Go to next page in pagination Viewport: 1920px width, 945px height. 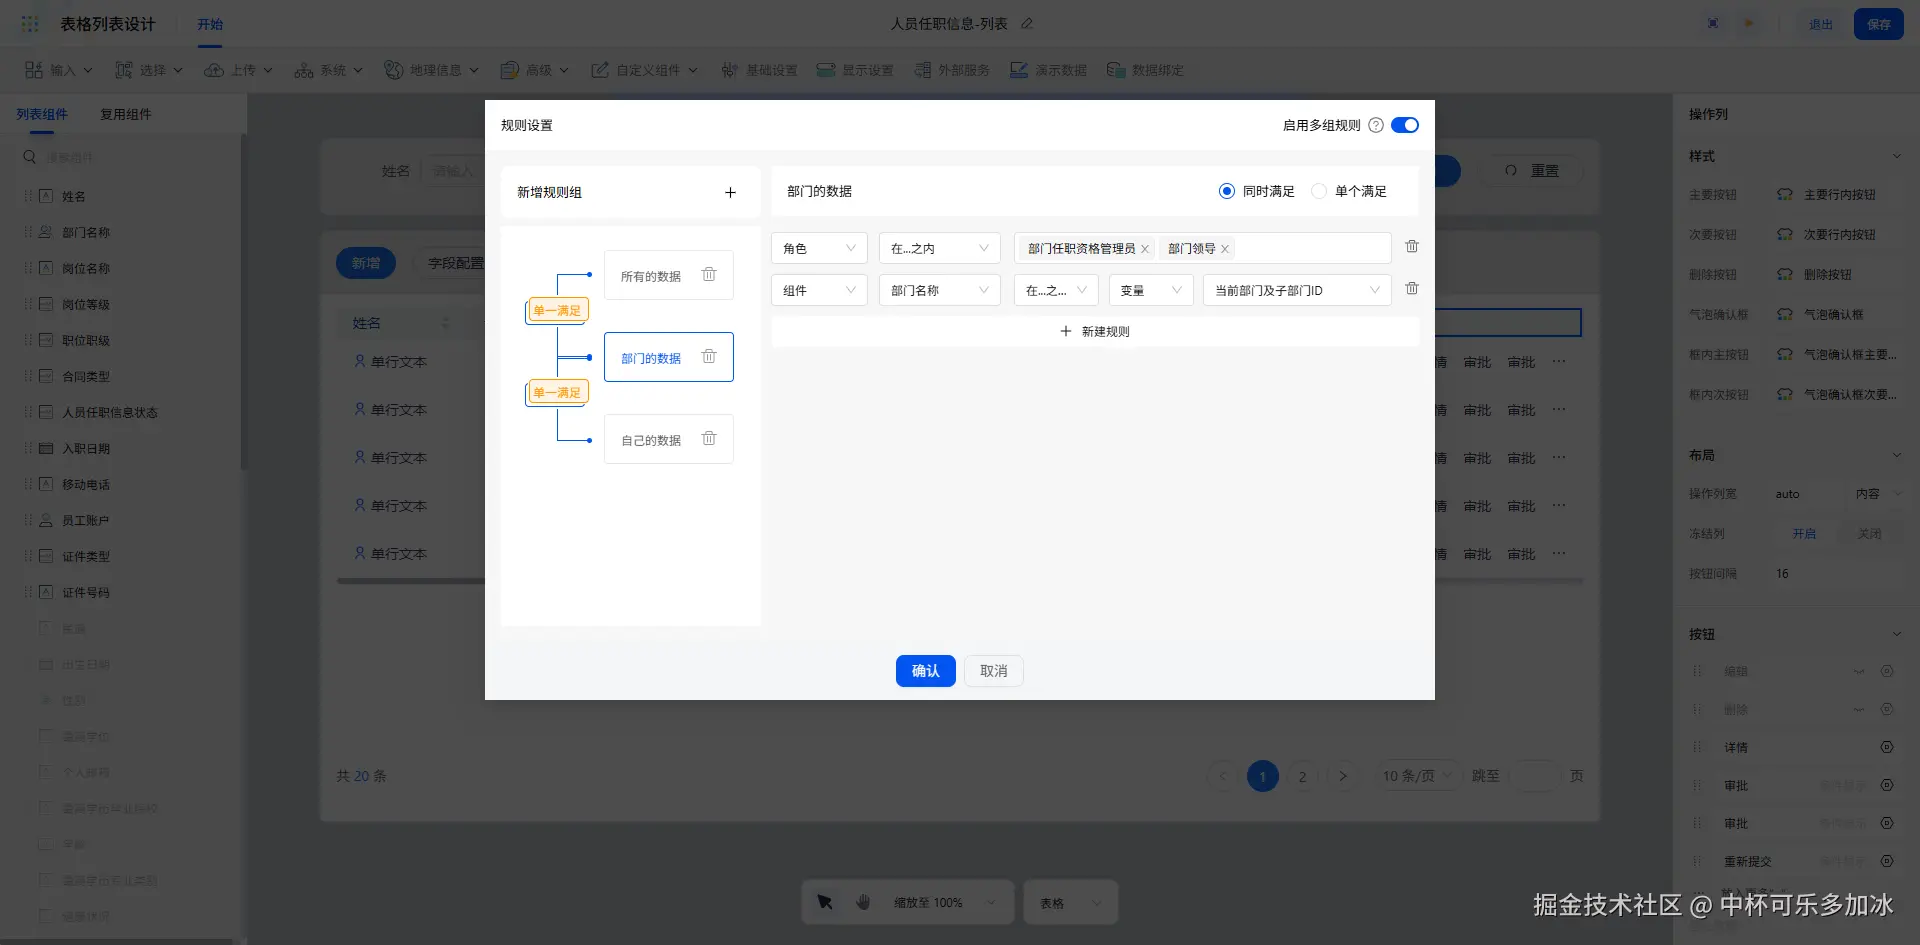(1343, 776)
